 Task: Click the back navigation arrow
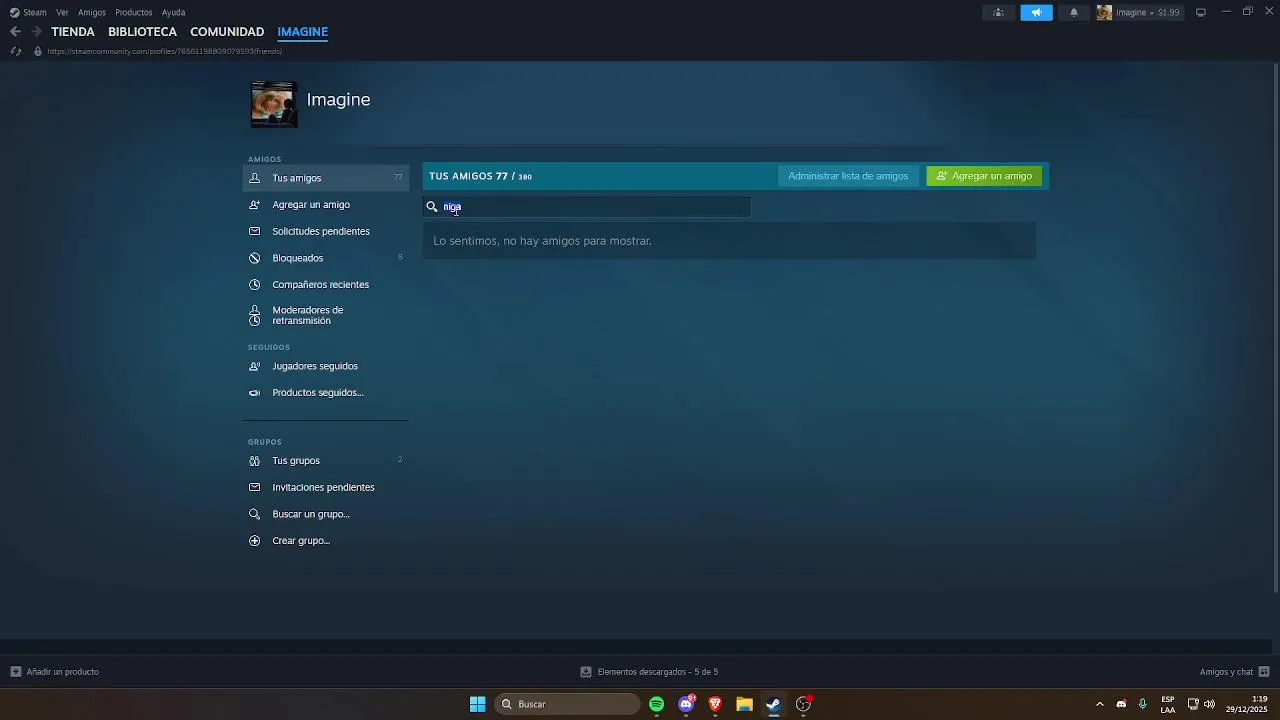[15, 32]
